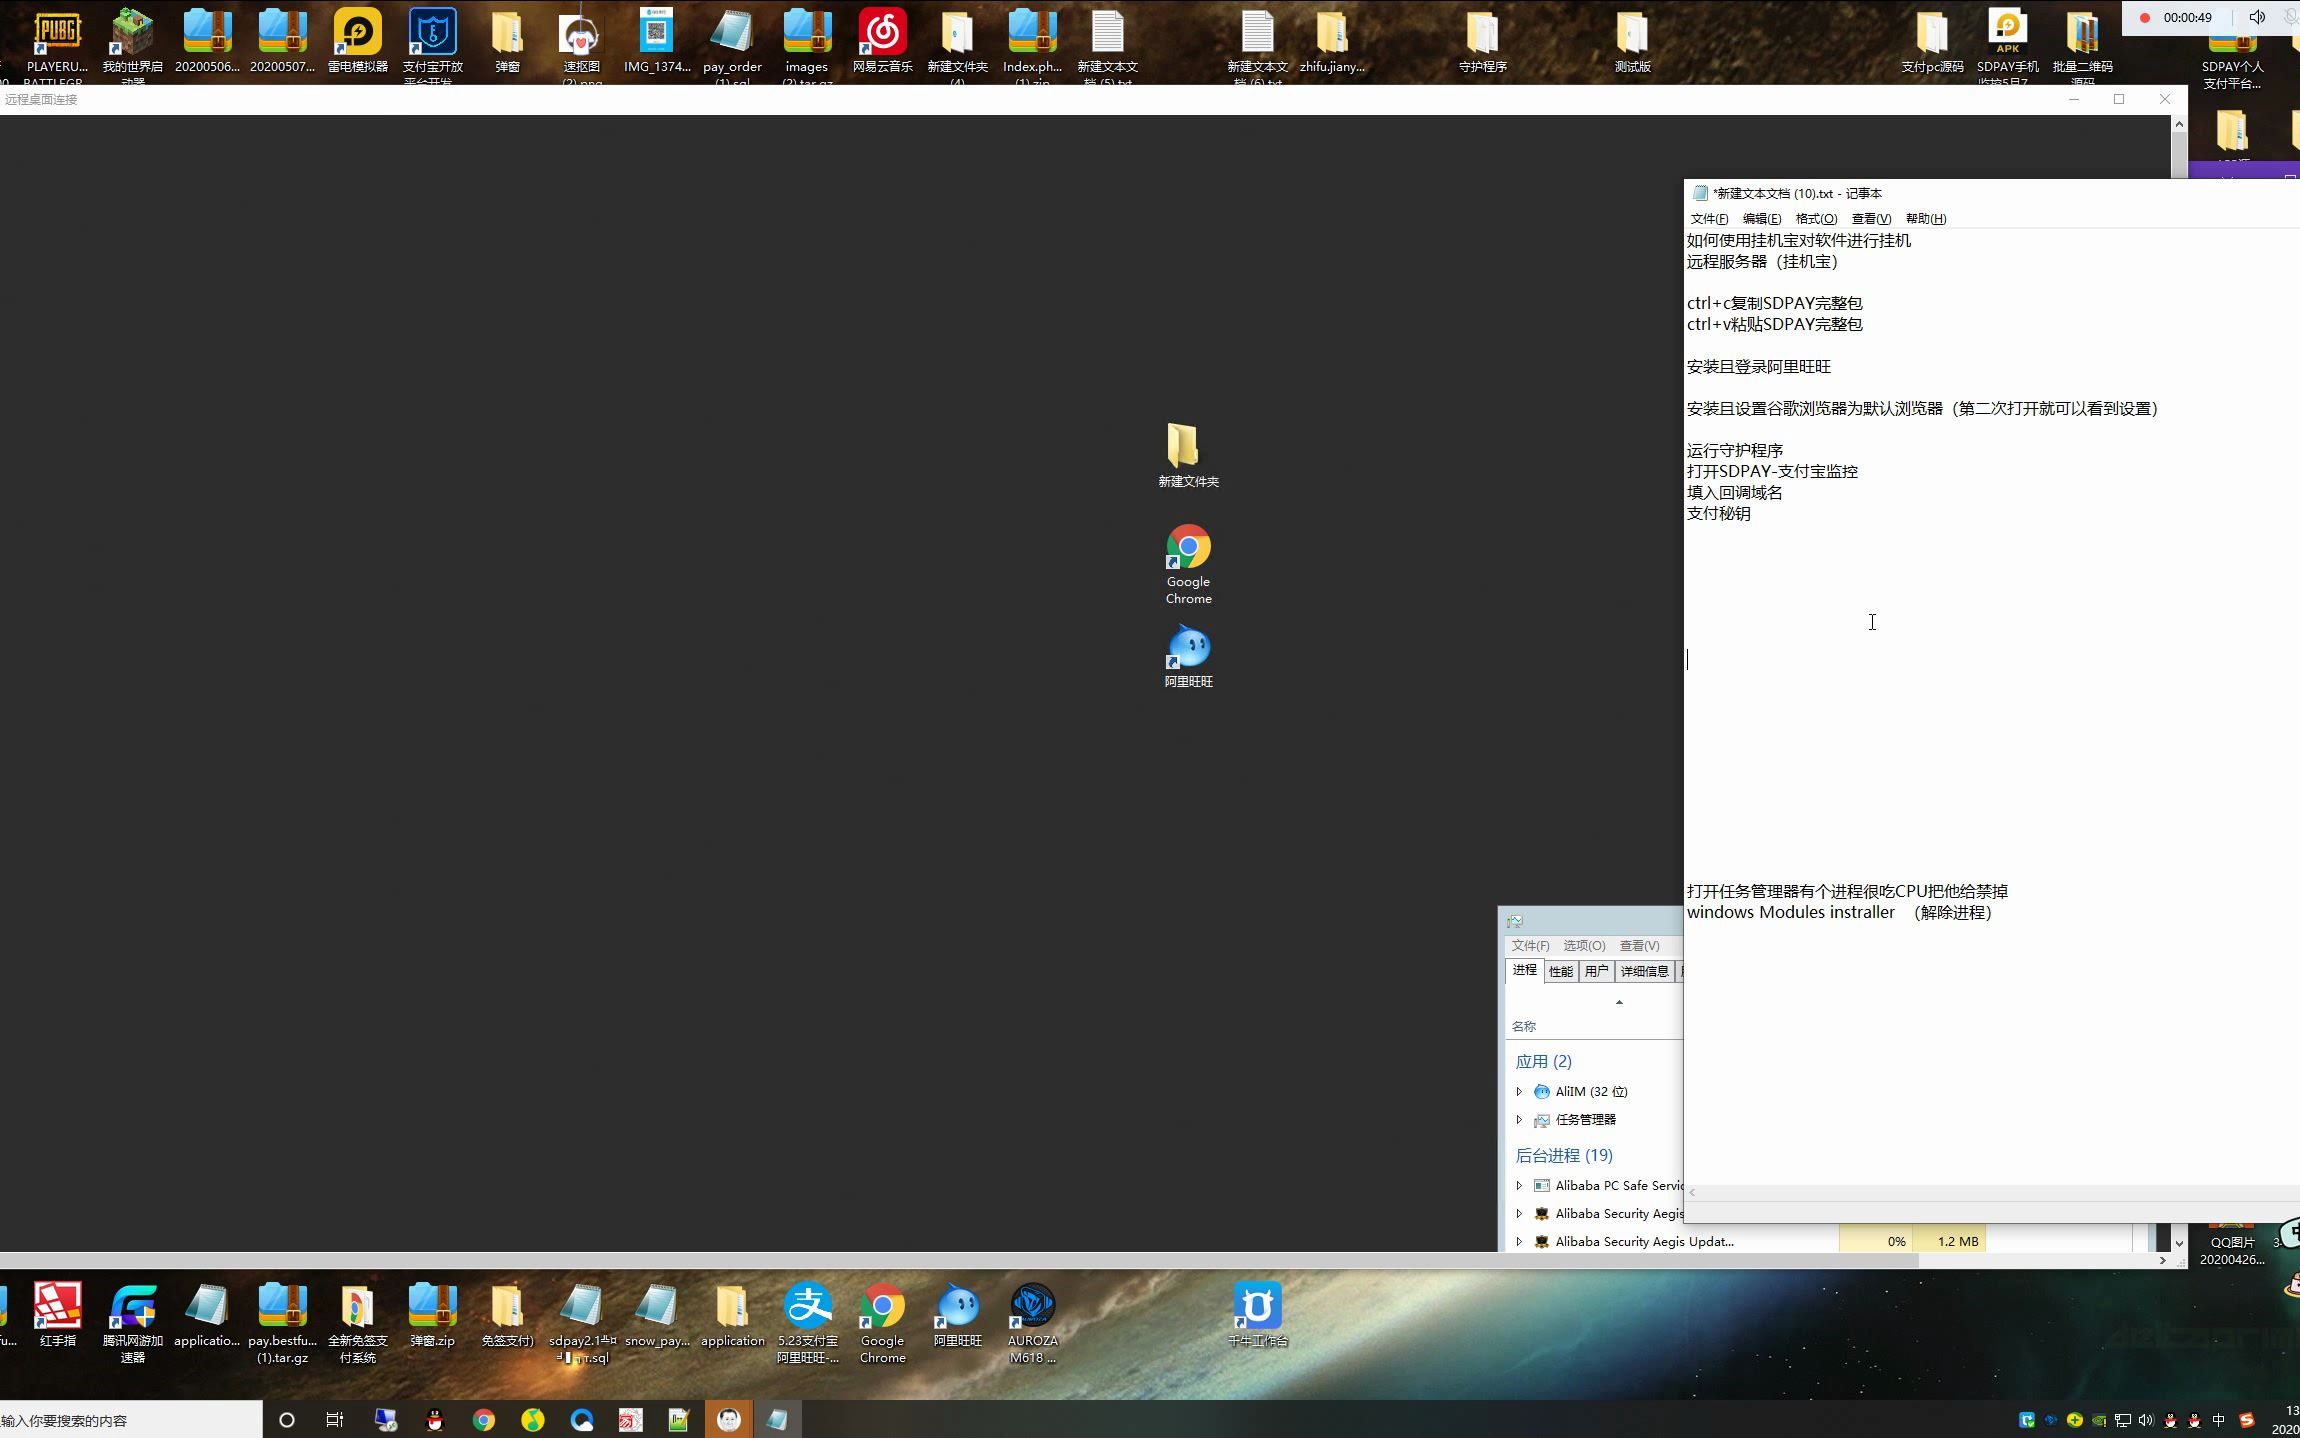Click Alibaba PC Safe Service icon

(x=1542, y=1185)
